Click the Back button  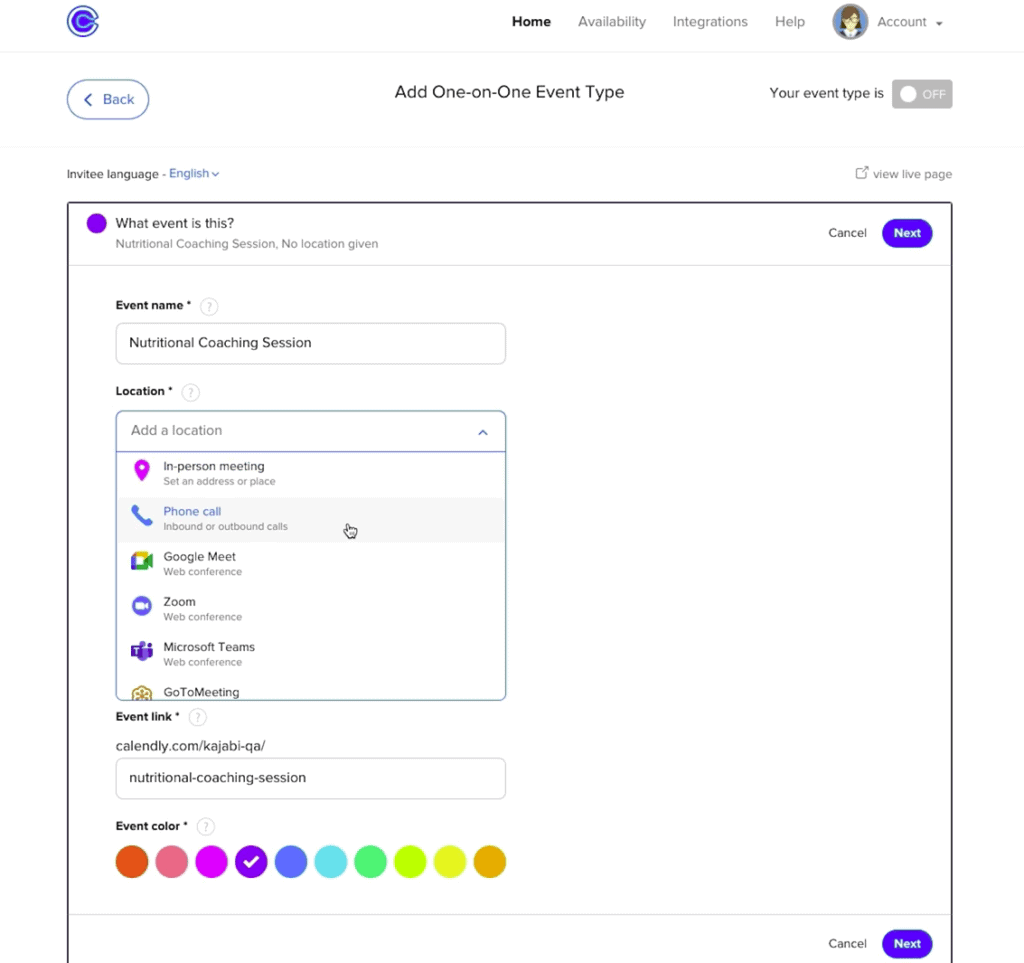click(108, 99)
